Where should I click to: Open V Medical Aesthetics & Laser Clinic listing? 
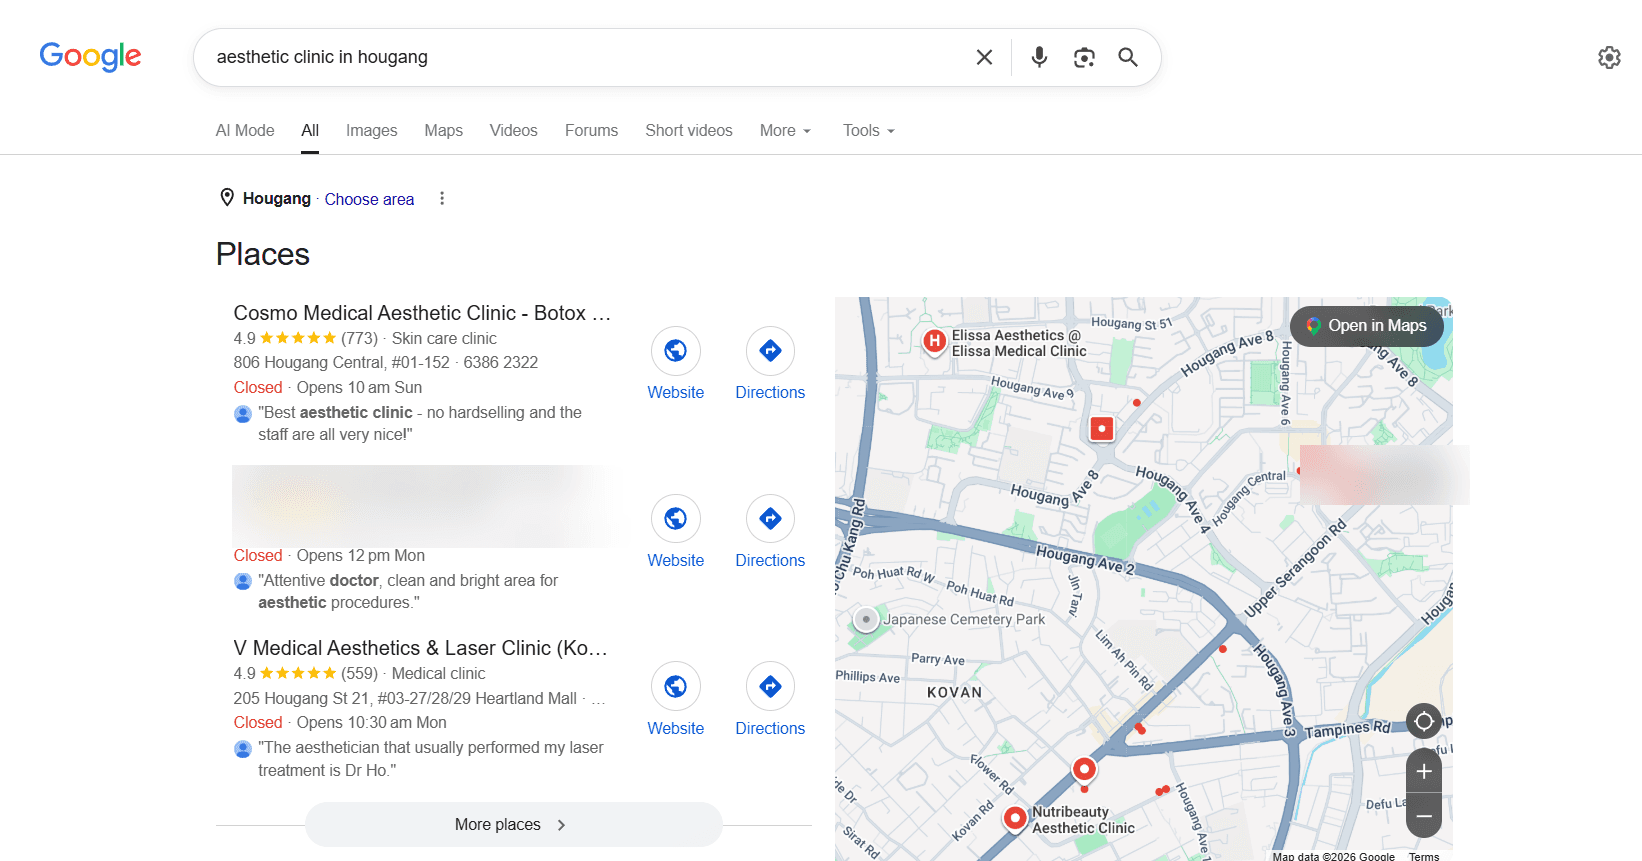pos(420,648)
